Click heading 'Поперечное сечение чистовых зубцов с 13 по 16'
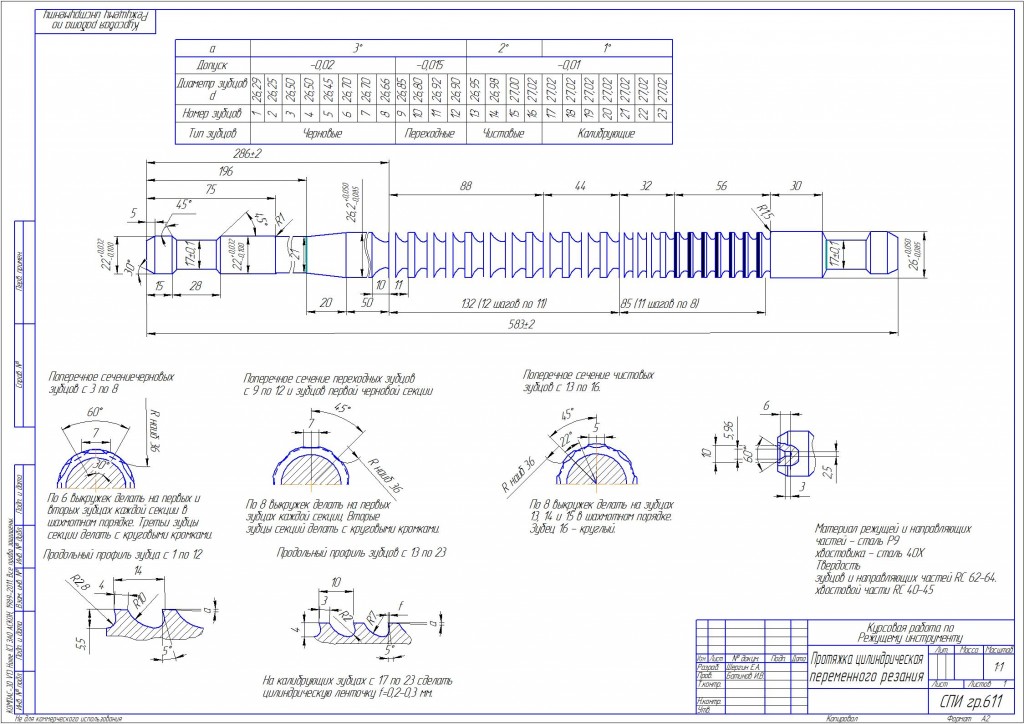The image size is (1024, 724). click(x=588, y=381)
